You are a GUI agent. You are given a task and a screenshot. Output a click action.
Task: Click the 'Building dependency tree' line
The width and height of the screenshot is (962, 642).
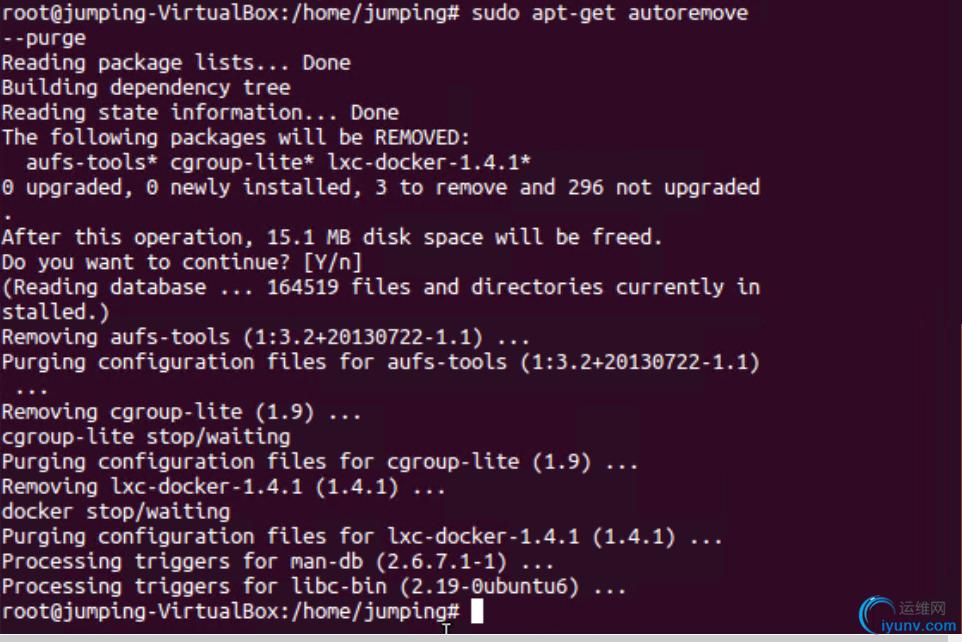(x=146, y=88)
